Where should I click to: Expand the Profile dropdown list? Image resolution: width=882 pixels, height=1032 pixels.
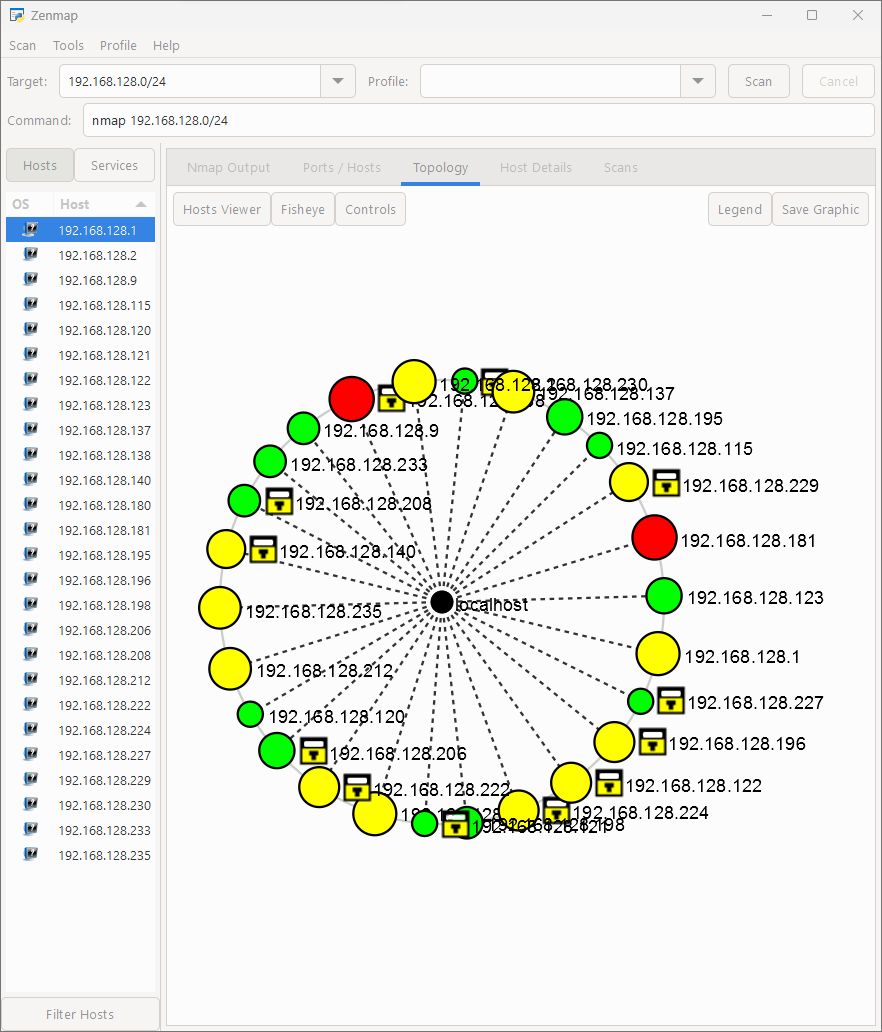(698, 82)
